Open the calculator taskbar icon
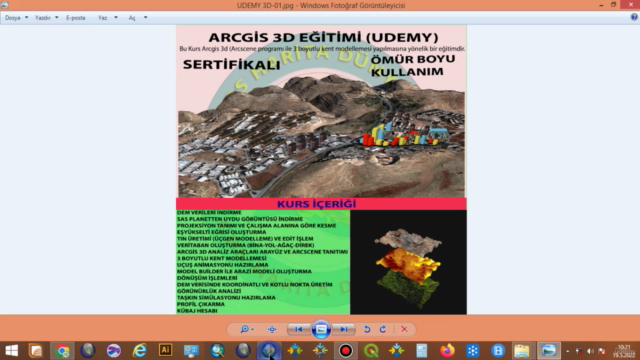Viewport: 640px width, 360px height. tap(422, 351)
